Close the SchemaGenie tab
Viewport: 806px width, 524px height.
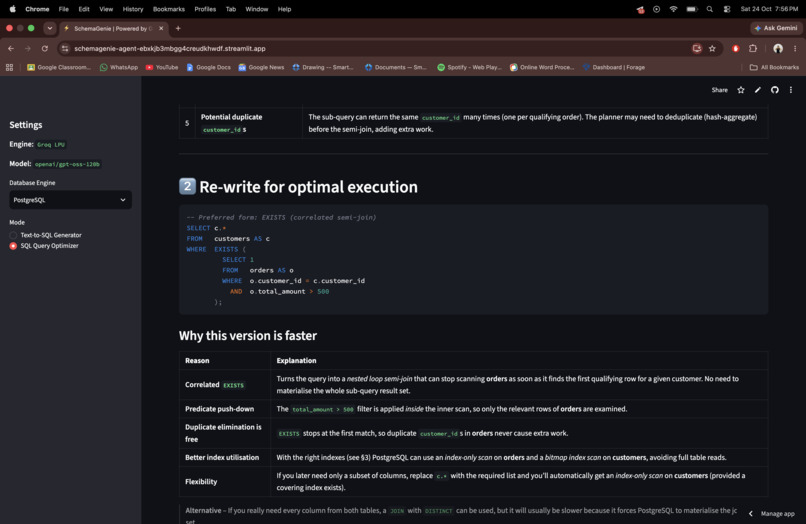tap(161, 28)
